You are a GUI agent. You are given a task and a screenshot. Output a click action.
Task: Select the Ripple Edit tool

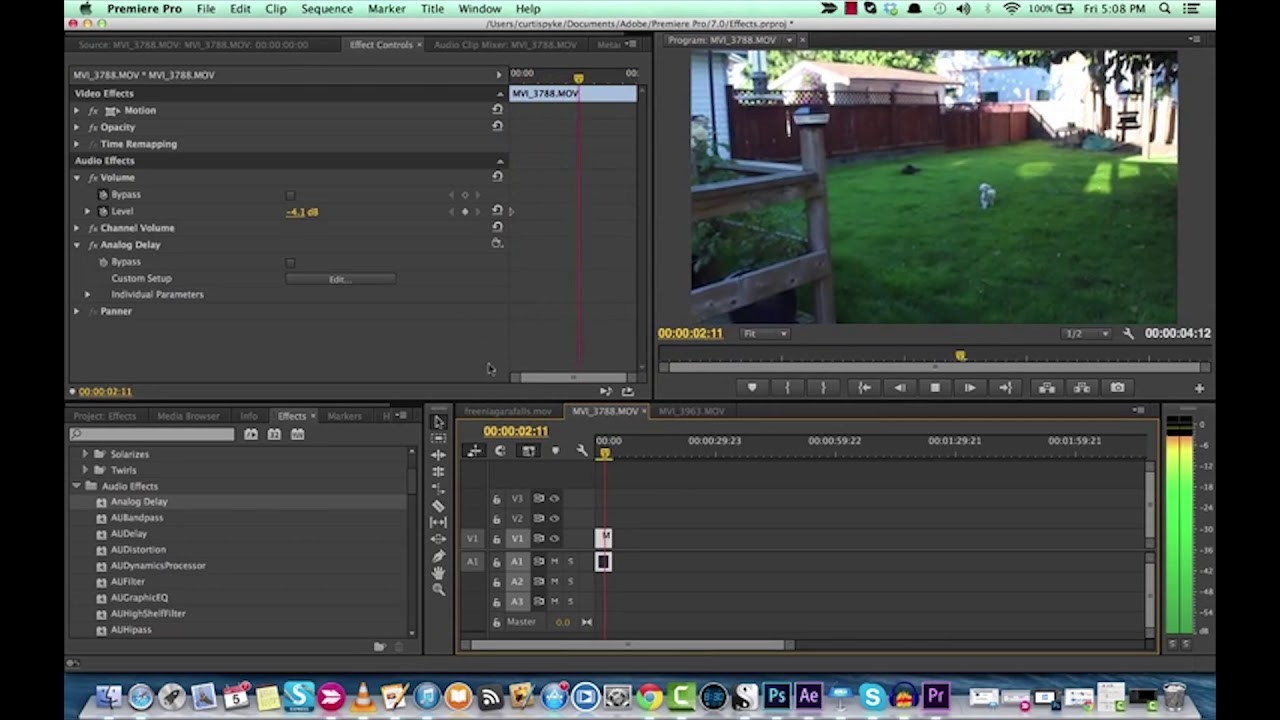438,455
